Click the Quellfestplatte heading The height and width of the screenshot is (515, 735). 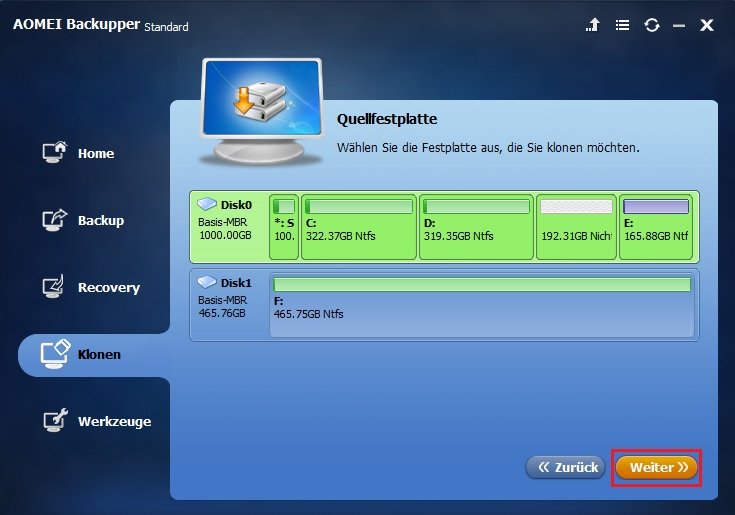click(x=387, y=119)
